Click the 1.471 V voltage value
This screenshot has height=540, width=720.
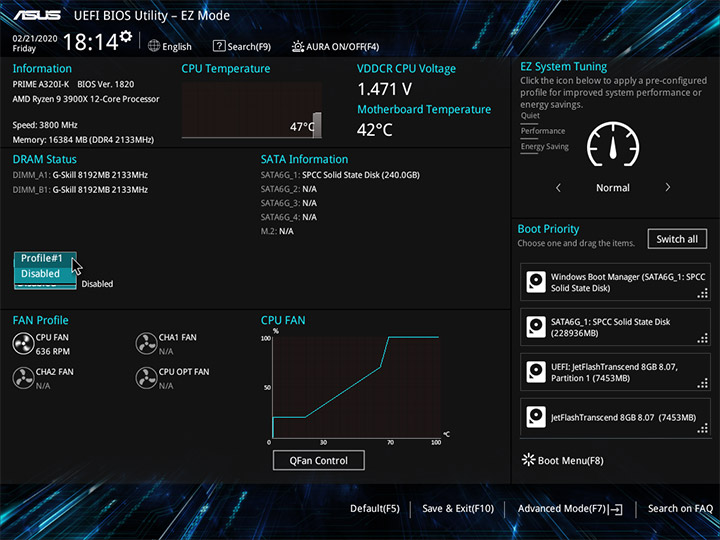pyautogui.click(x=384, y=89)
